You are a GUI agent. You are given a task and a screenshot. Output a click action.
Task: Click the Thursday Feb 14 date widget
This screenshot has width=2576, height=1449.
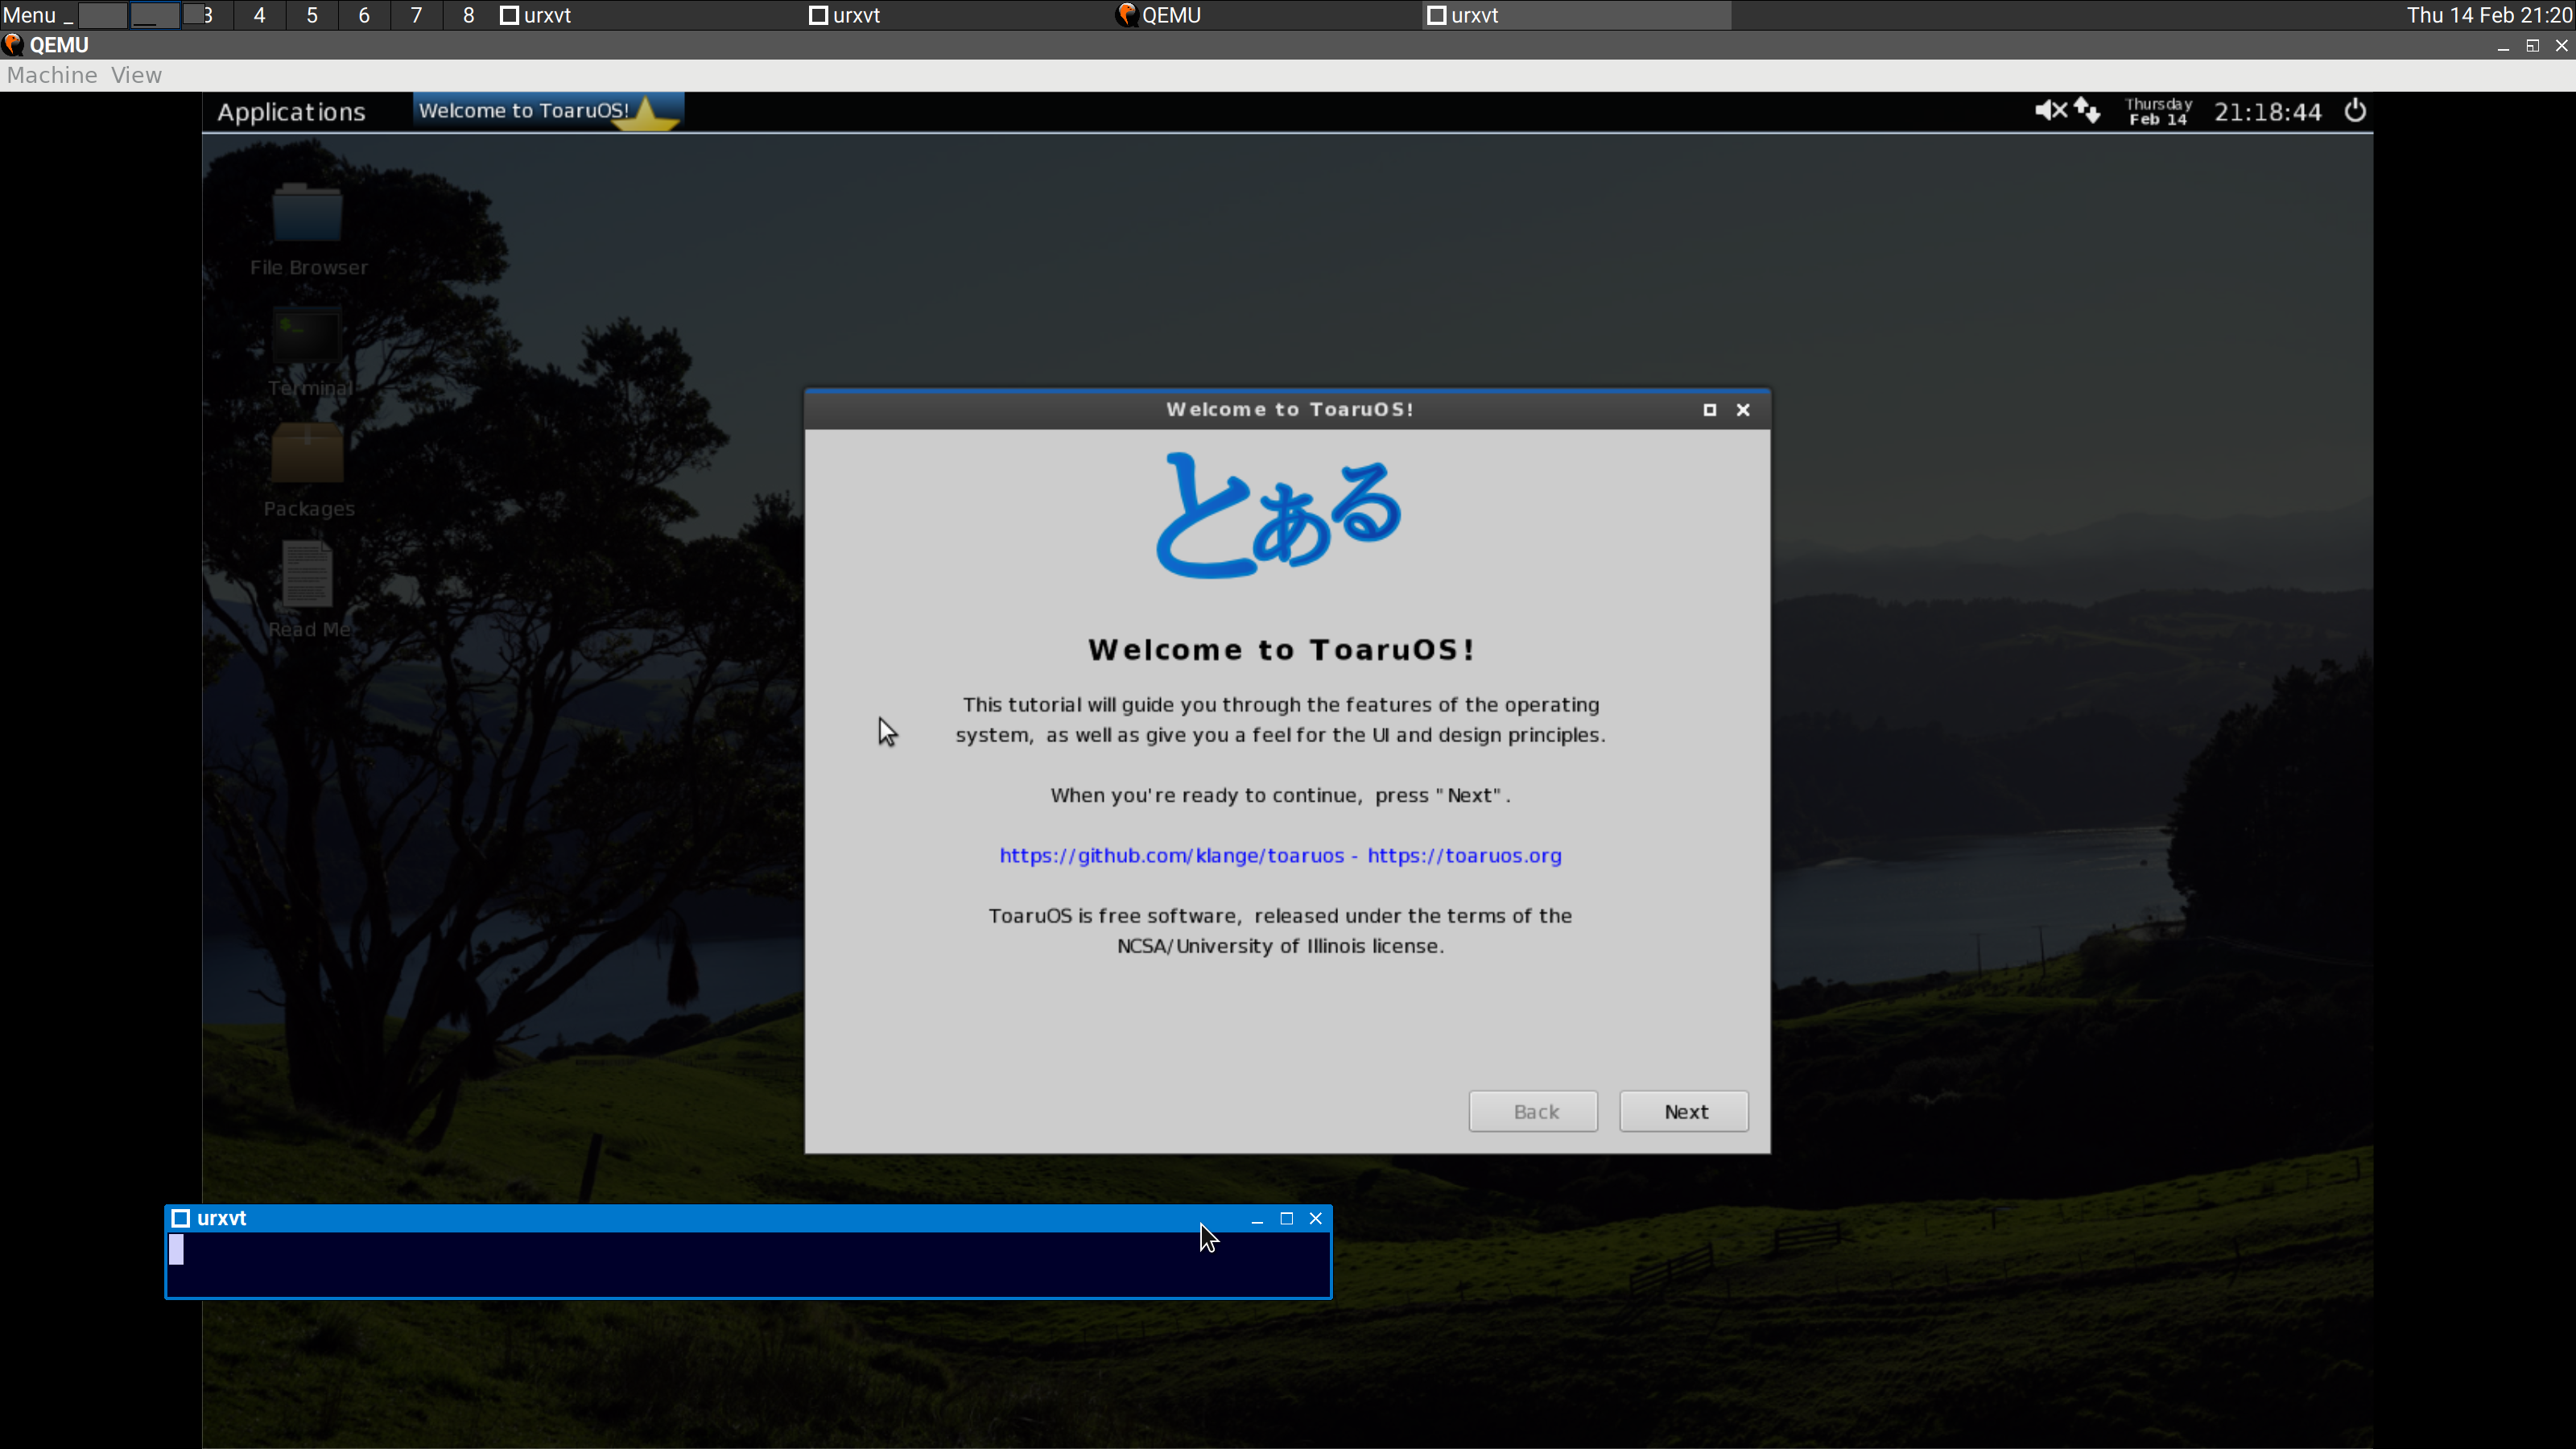pyautogui.click(x=2158, y=111)
